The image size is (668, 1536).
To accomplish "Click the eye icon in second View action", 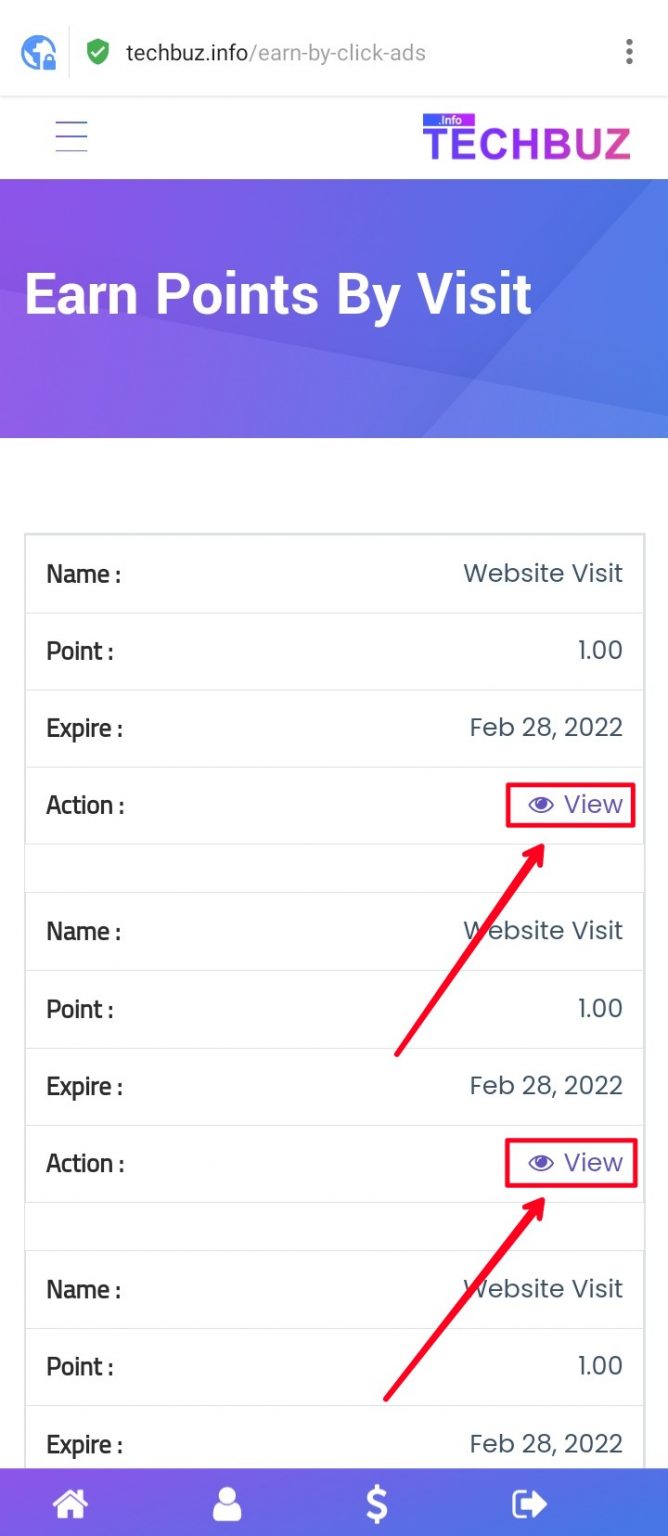I will pyautogui.click(x=541, y=1163).
